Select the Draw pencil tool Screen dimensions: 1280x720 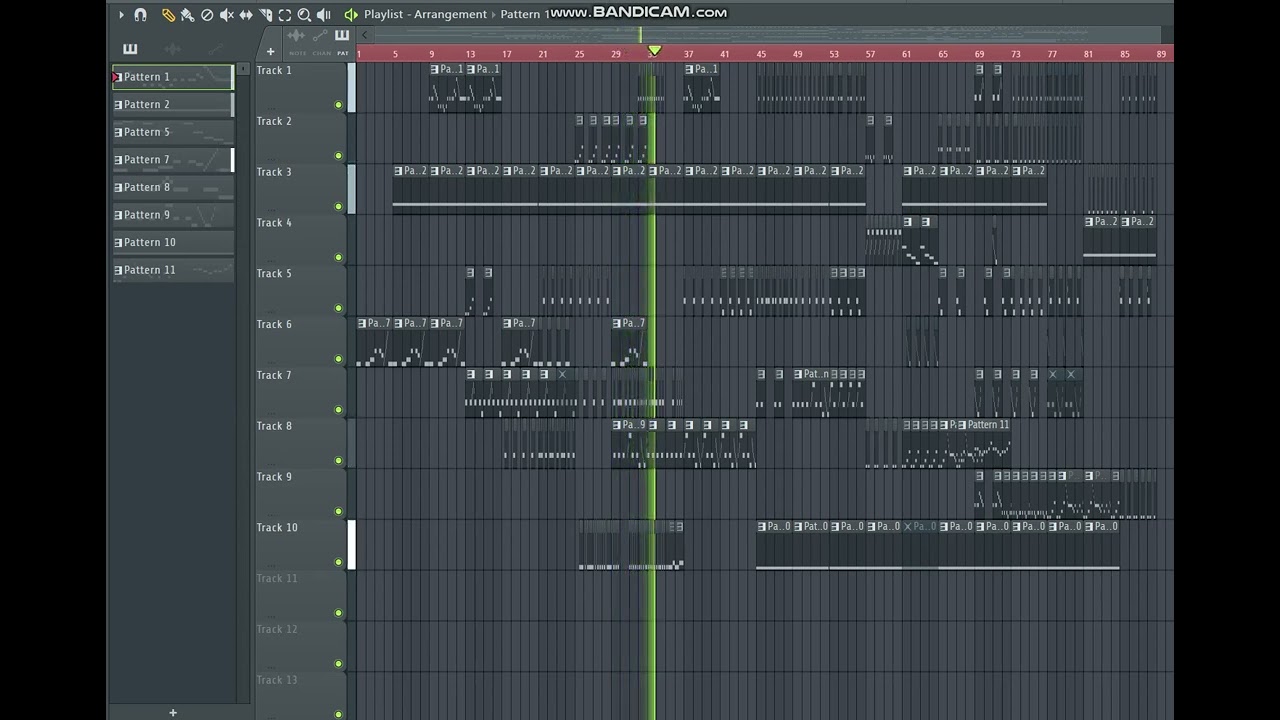click(168, 15)
